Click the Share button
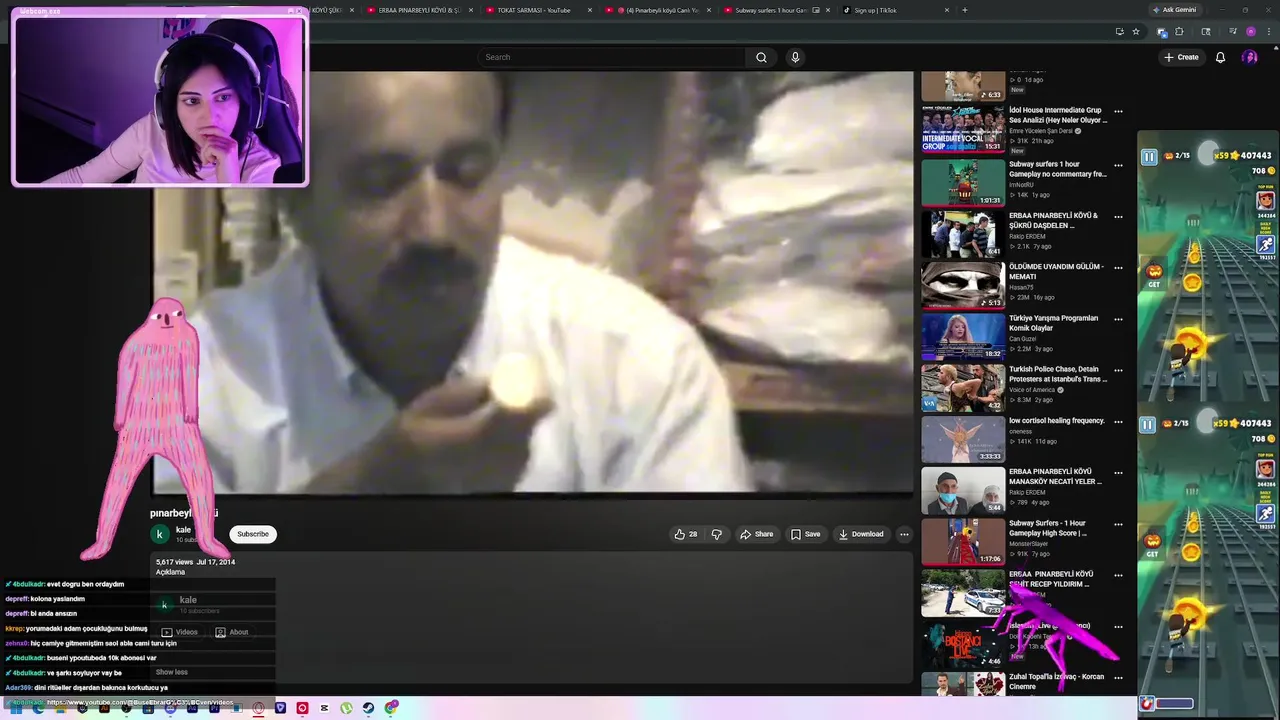The image size is (1280, 720). click(756, 534)
